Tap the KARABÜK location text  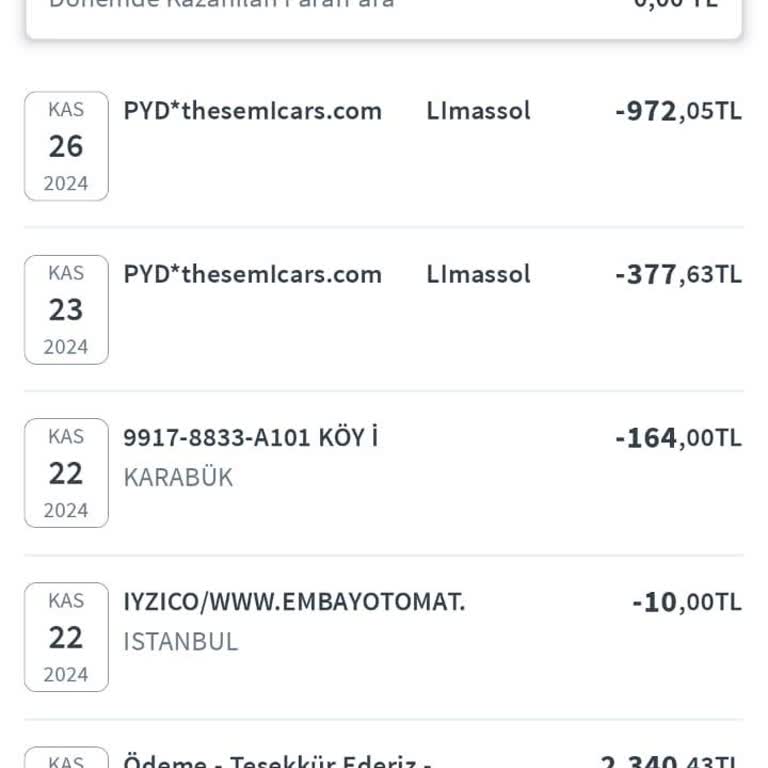pyautogui.click(x=178, y=478)
